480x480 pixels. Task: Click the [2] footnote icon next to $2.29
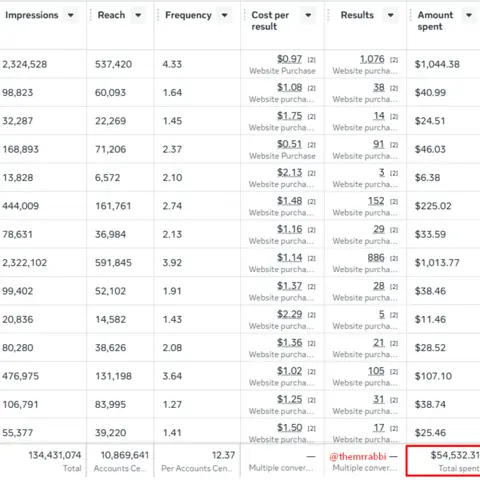pyautogui.click(x=311, y=315)
